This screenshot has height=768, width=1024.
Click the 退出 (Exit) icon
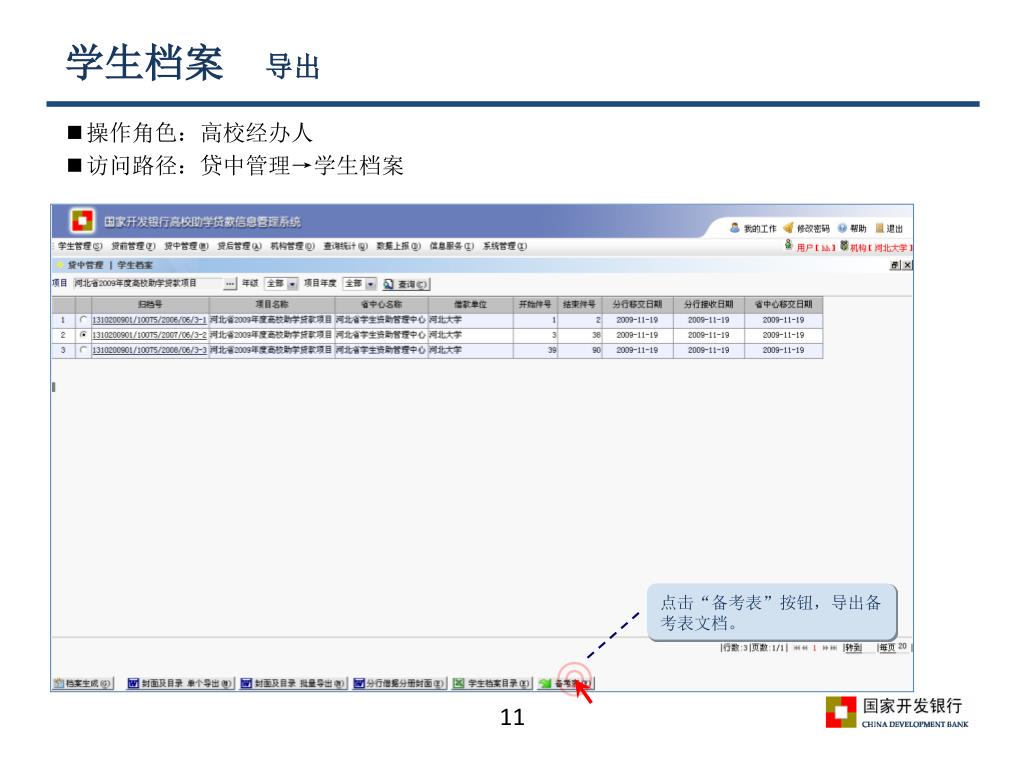(879, 228)
